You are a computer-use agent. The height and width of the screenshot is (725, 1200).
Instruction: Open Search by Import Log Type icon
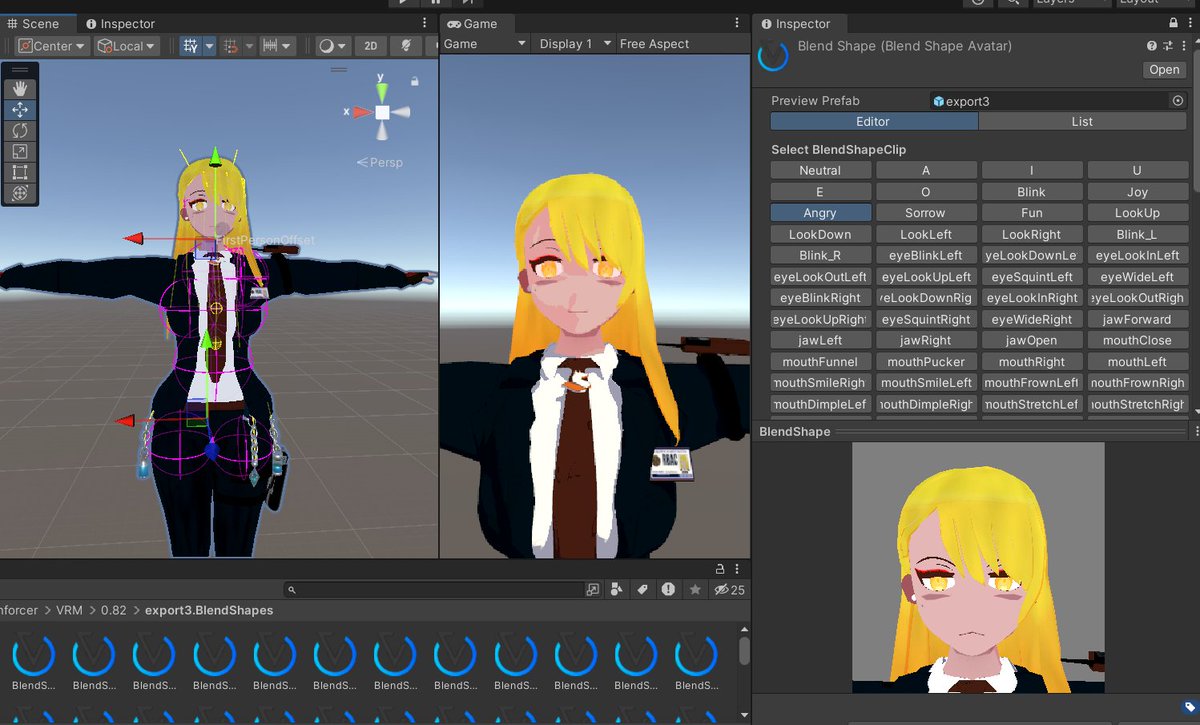(x=668, y=590)
